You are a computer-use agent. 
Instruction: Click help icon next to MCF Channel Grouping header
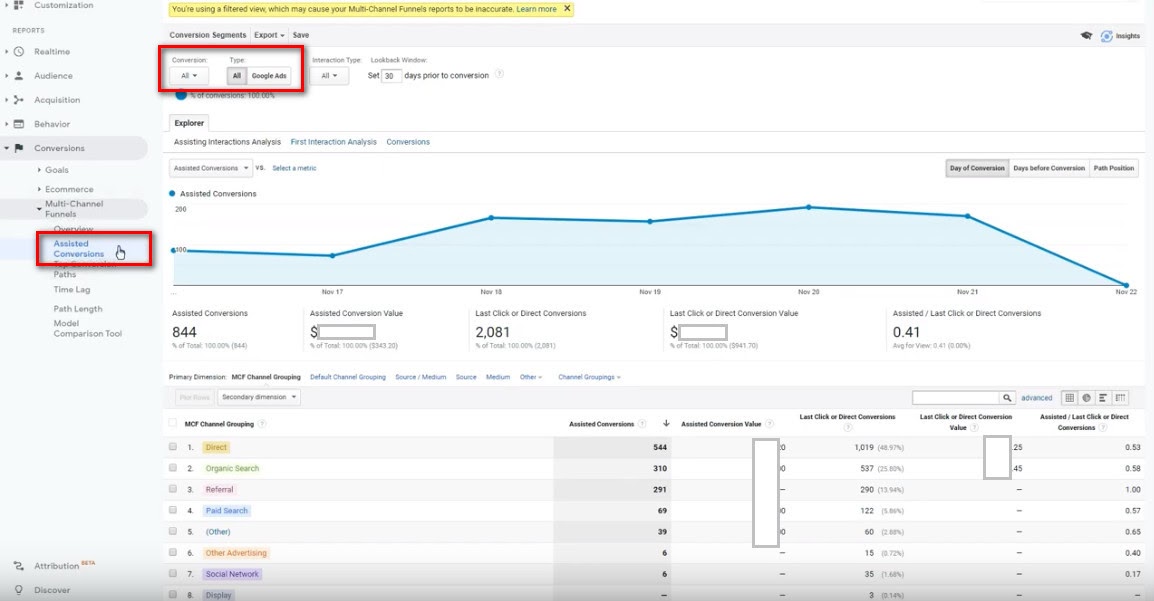(x=262, y=424)
